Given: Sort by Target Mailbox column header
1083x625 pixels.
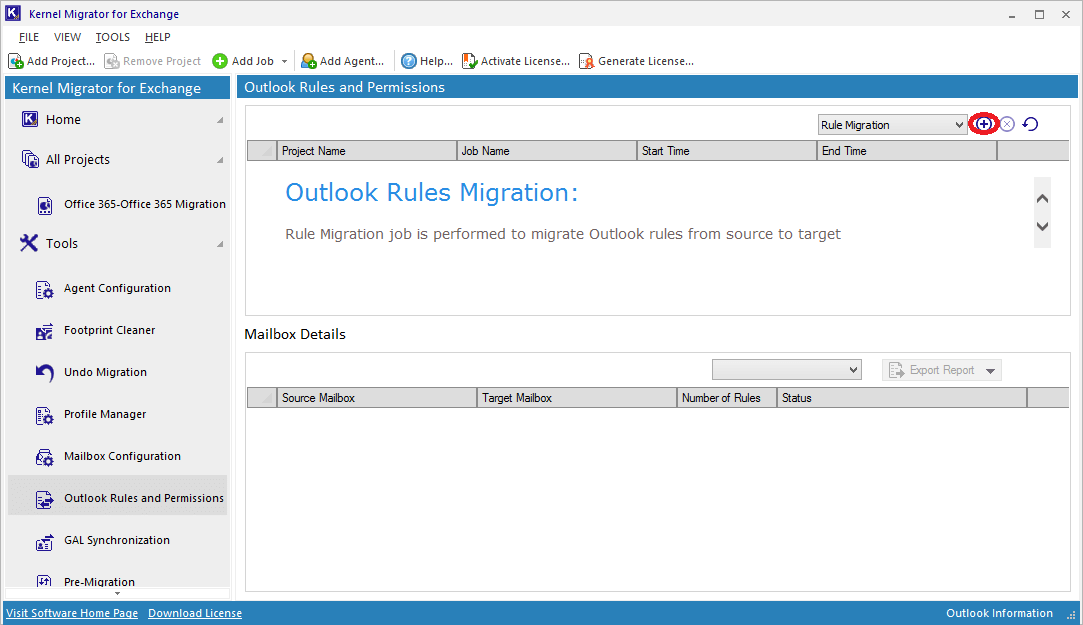Looking at the screenshot, I should [x=577, y=398].
